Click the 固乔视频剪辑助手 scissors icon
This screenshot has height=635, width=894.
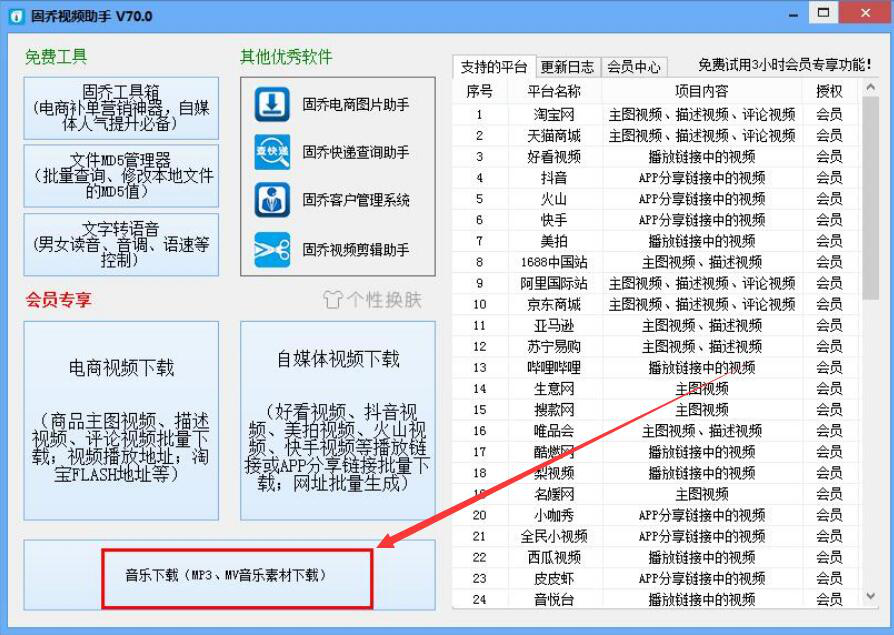click(272, 250)
